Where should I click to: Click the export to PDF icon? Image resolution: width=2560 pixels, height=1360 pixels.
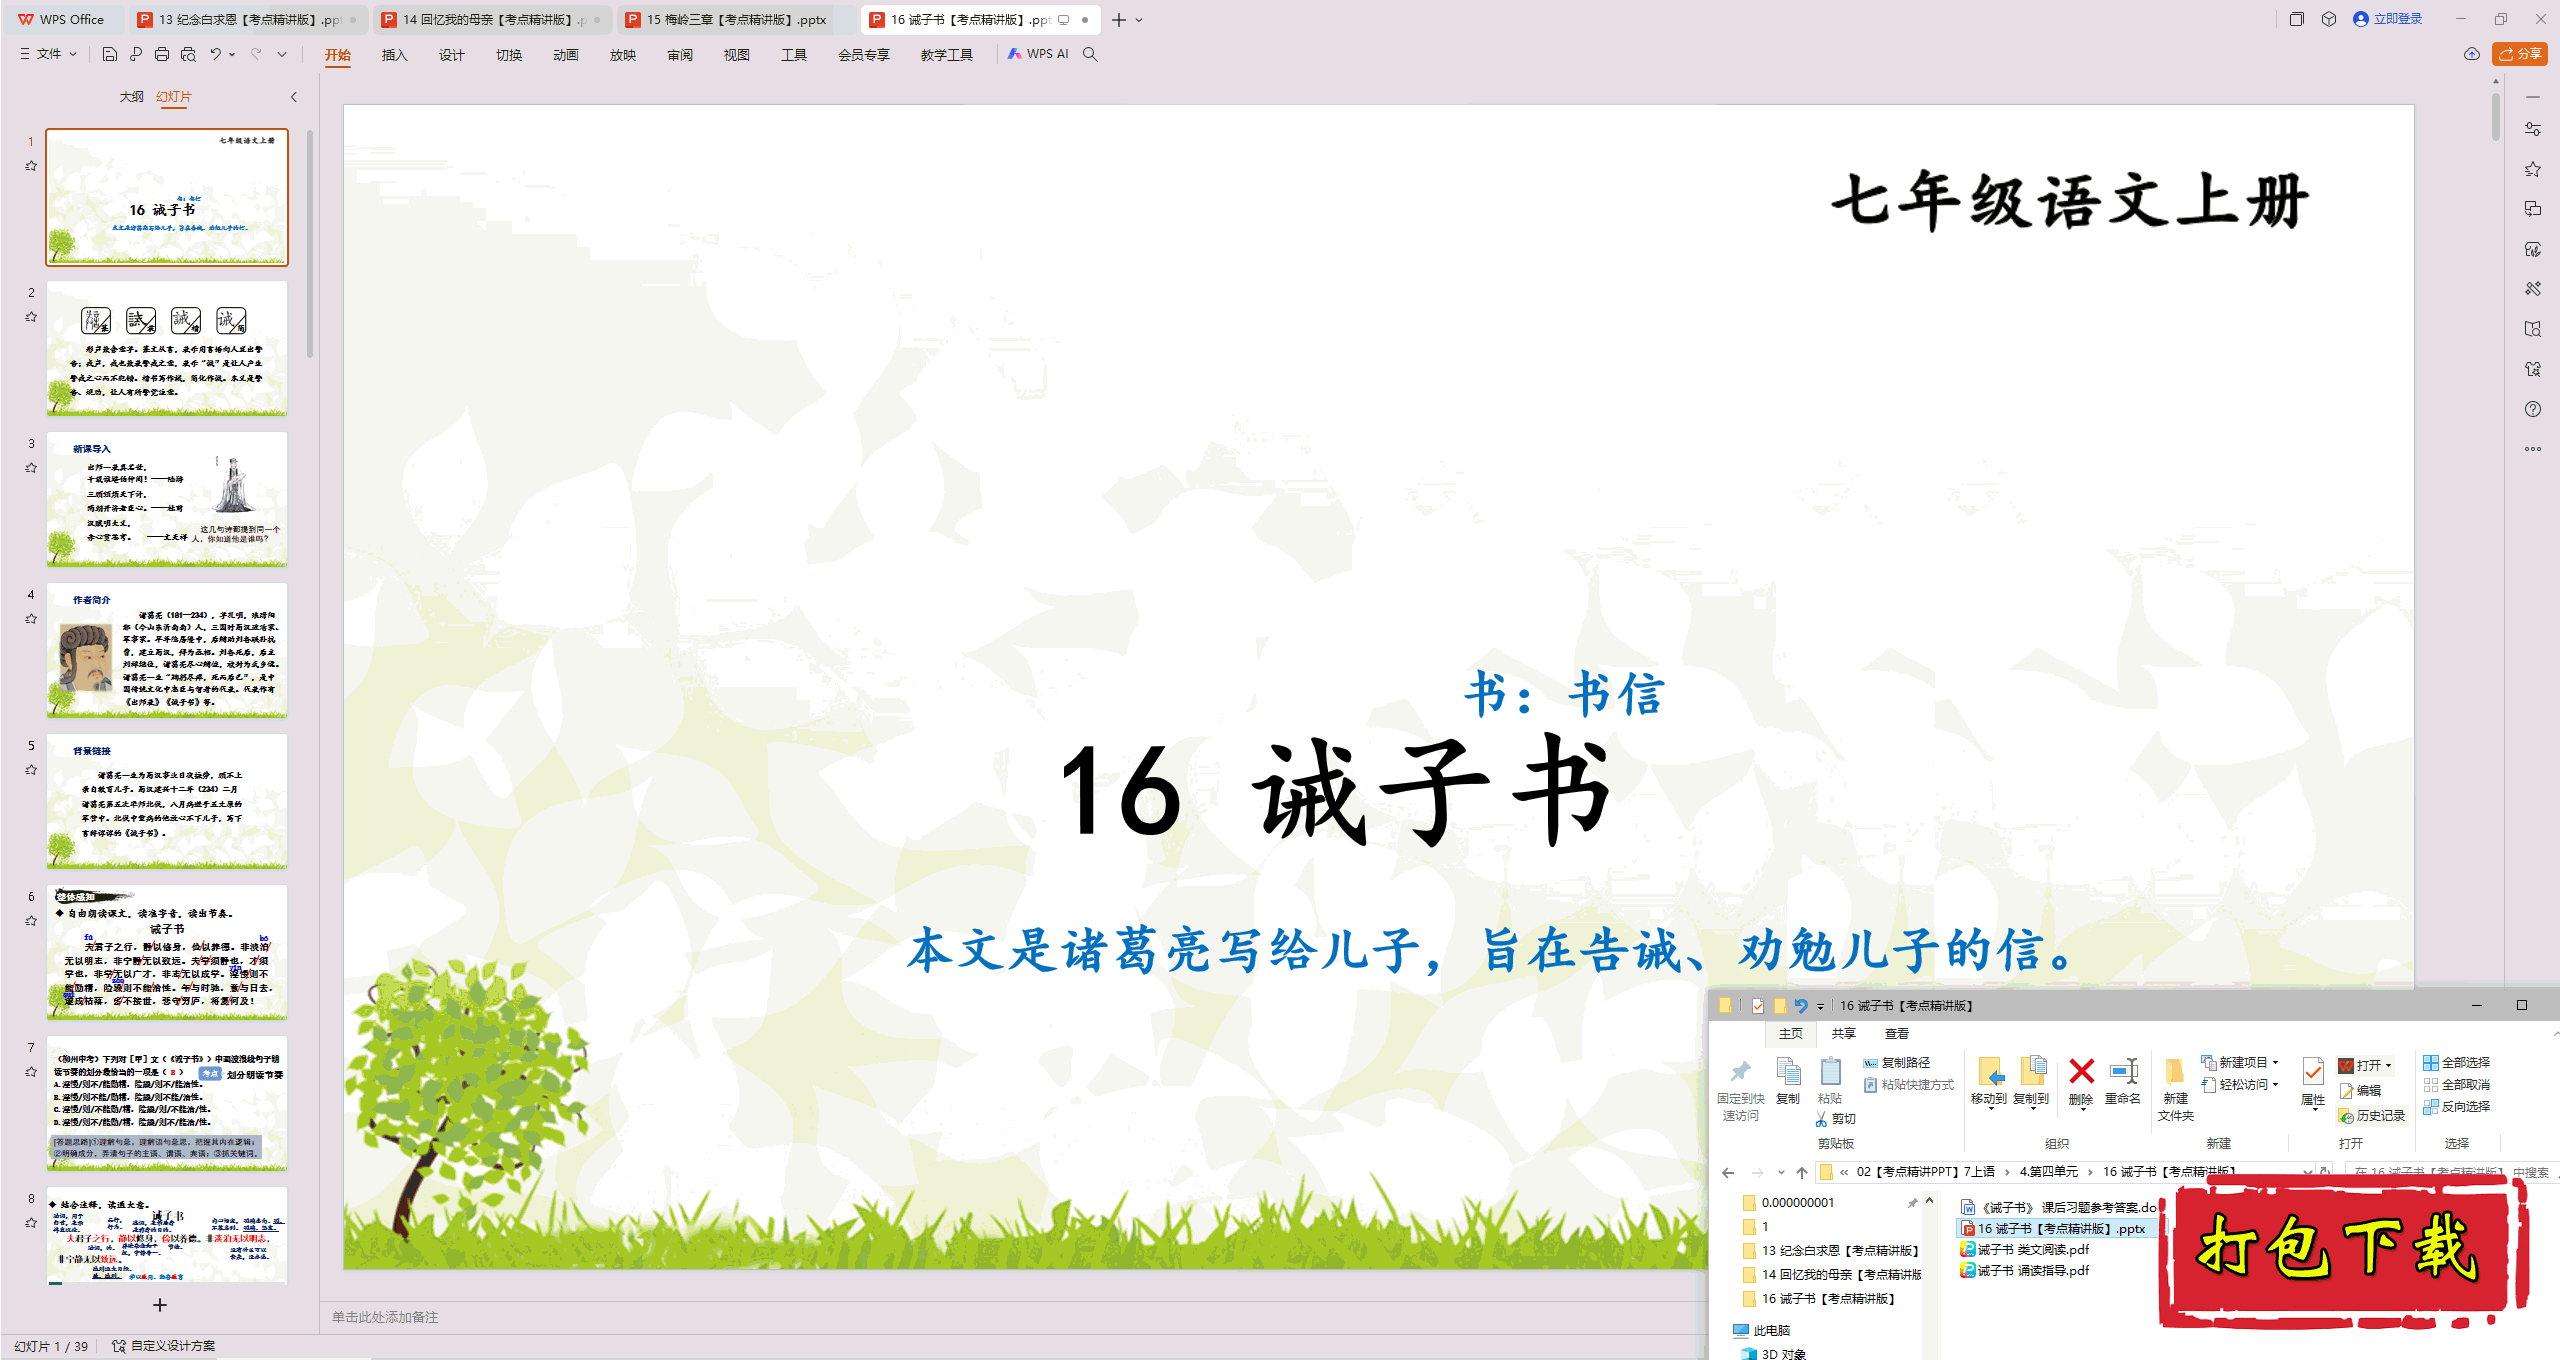tap(136, 54)
